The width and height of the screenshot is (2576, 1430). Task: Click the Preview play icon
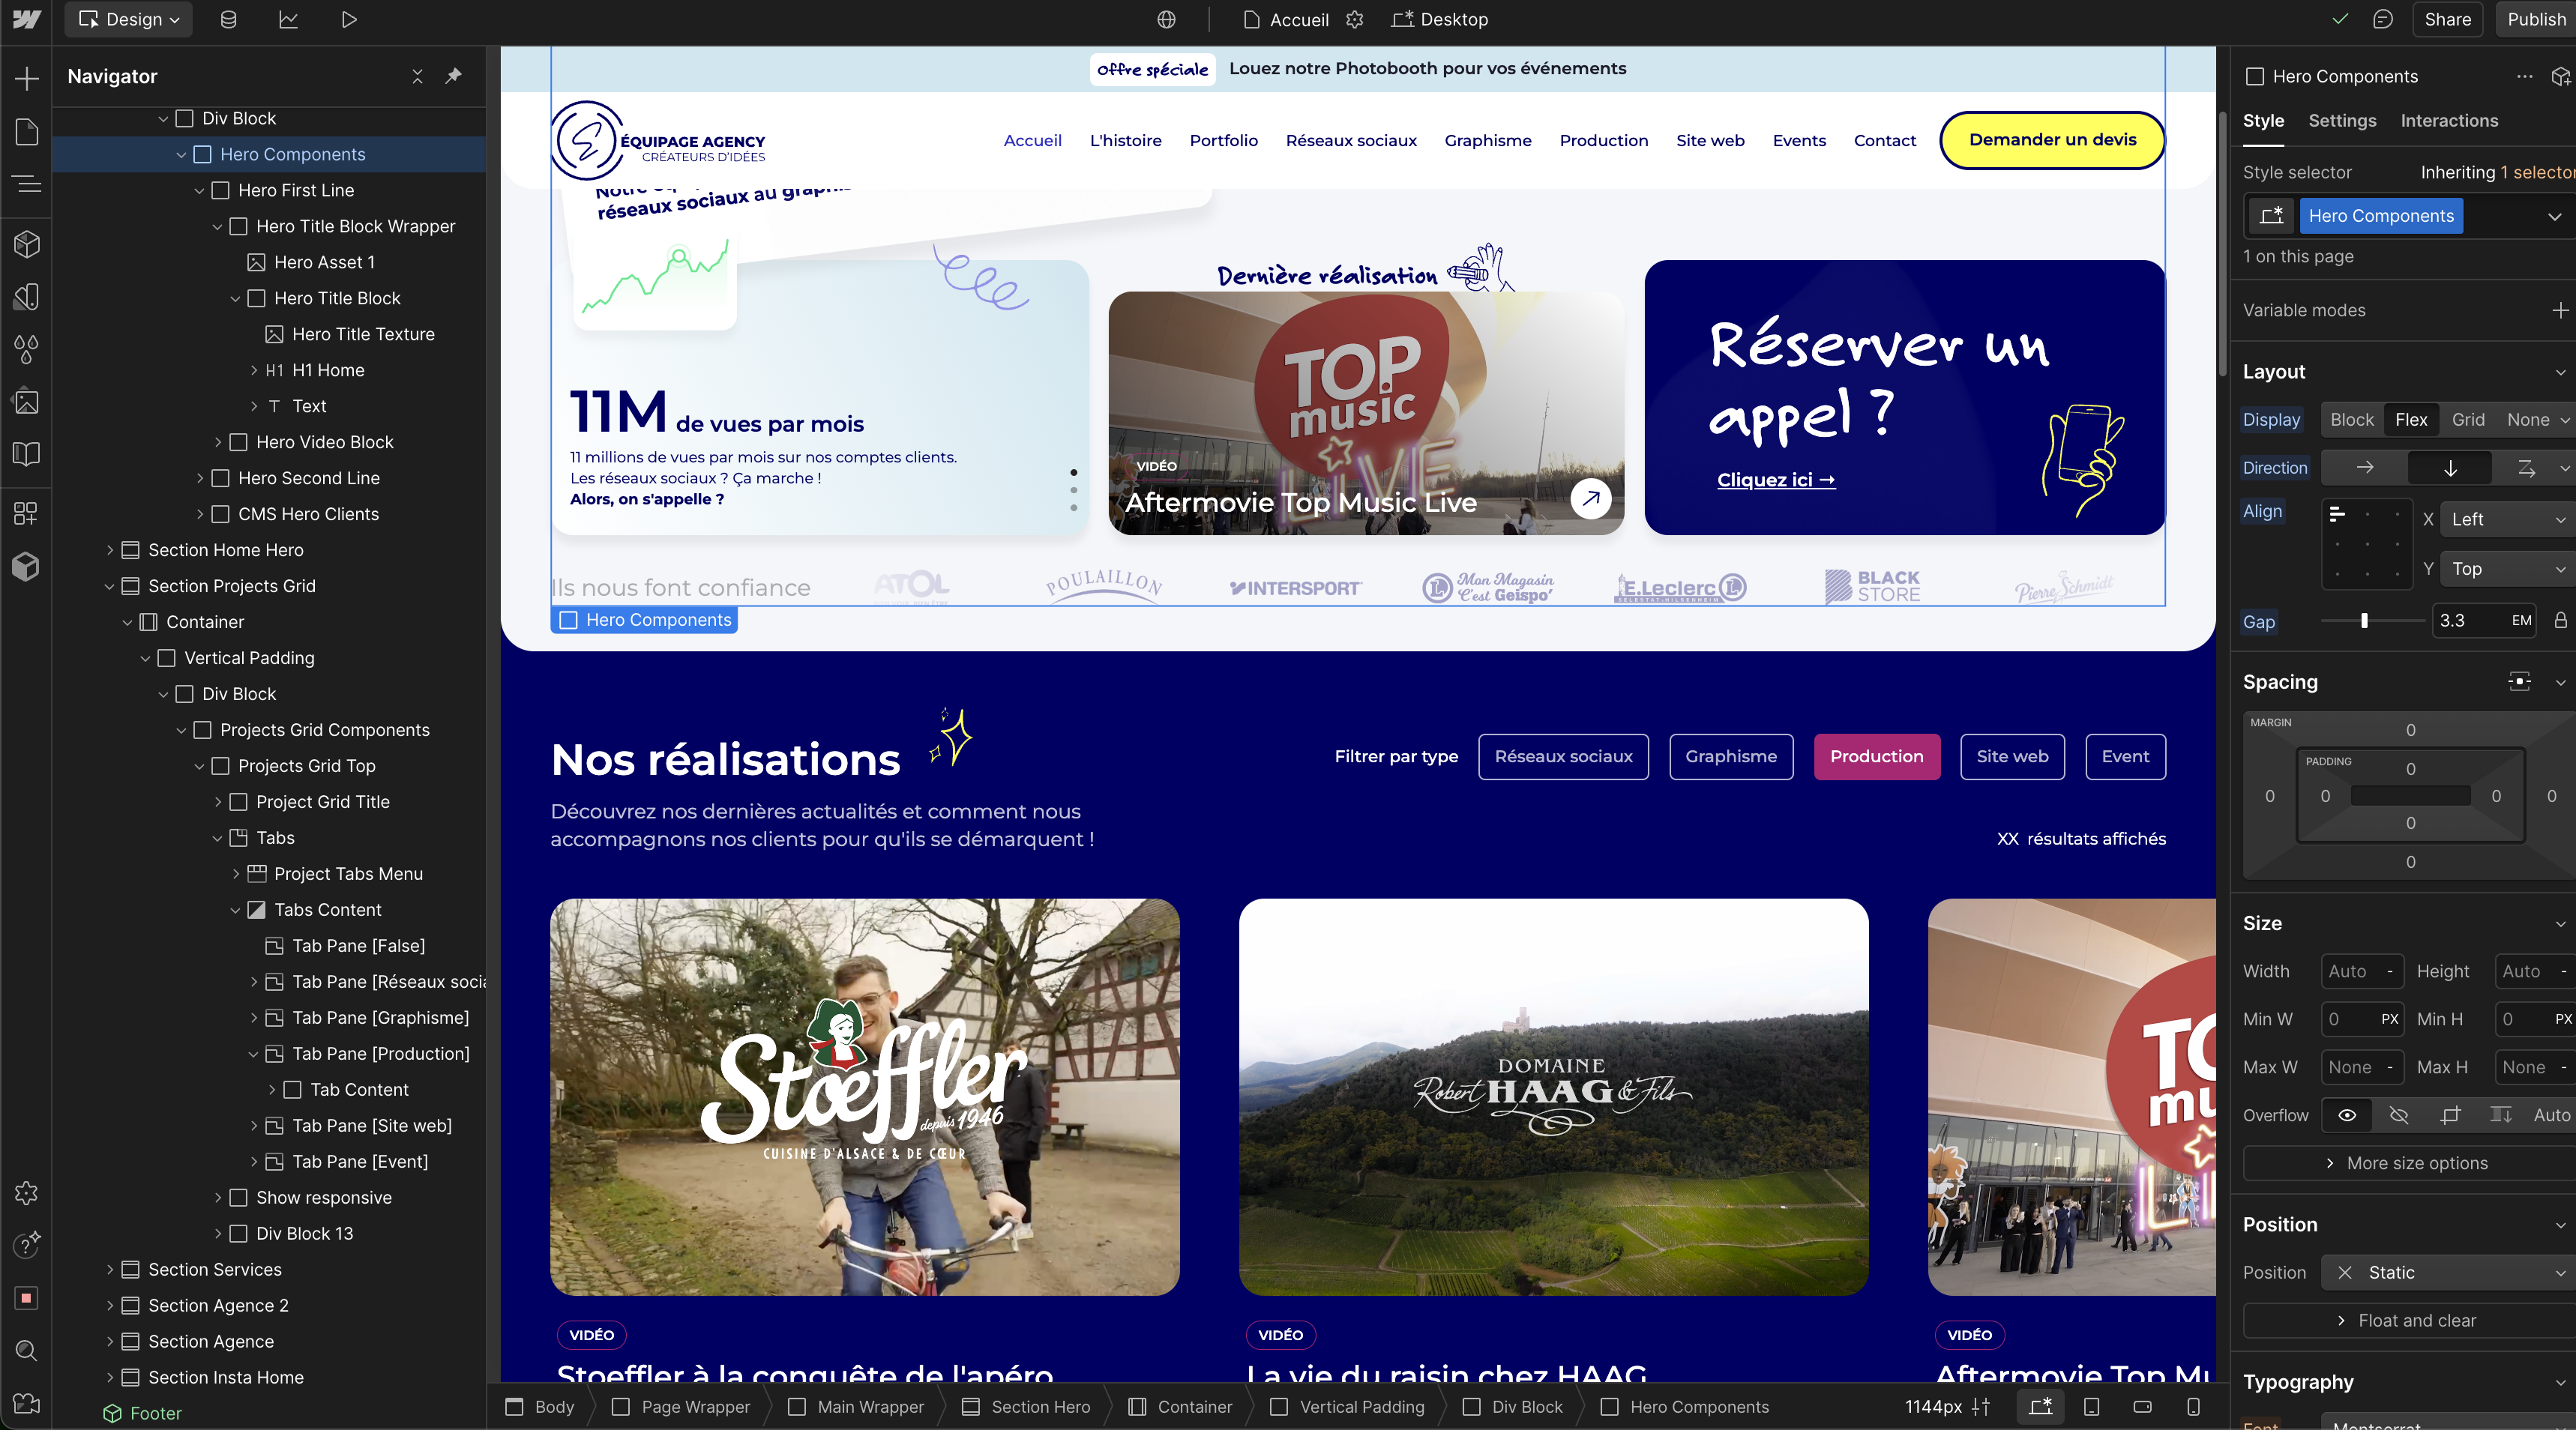[349, 19]
